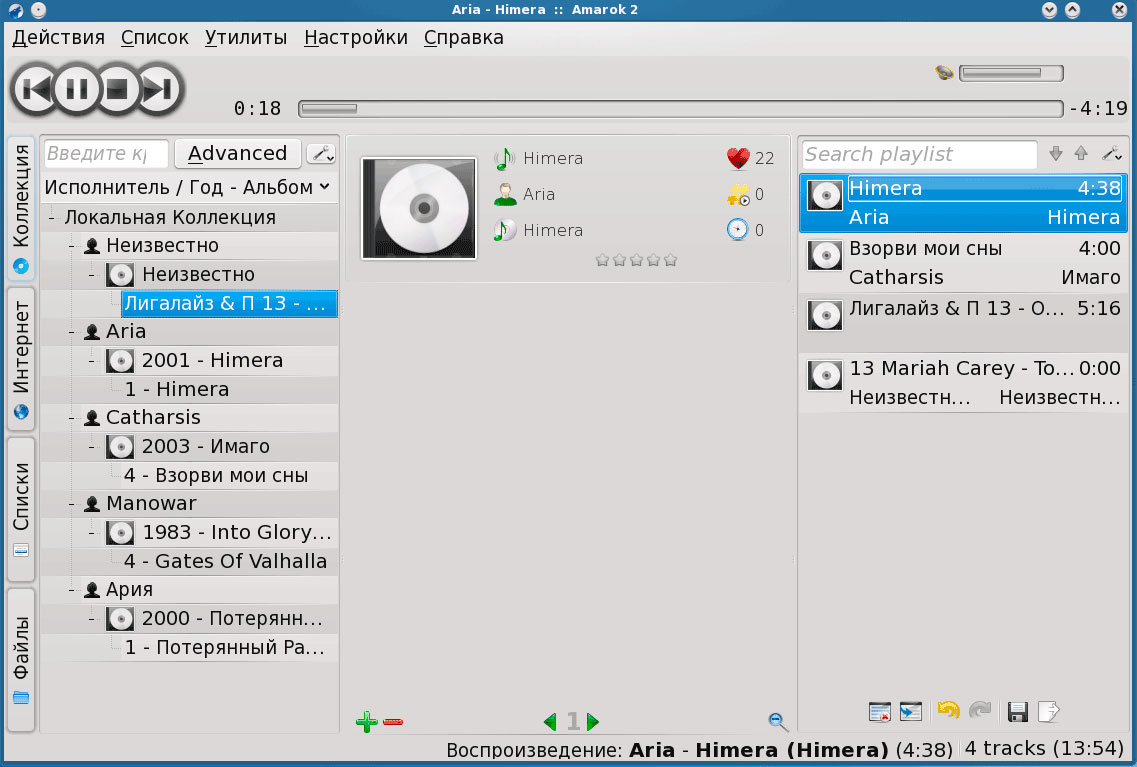Click the album icon next to Himera
Image resolution: width=1137 pixels, height=767 pixels.
click(x=504, y=231)
